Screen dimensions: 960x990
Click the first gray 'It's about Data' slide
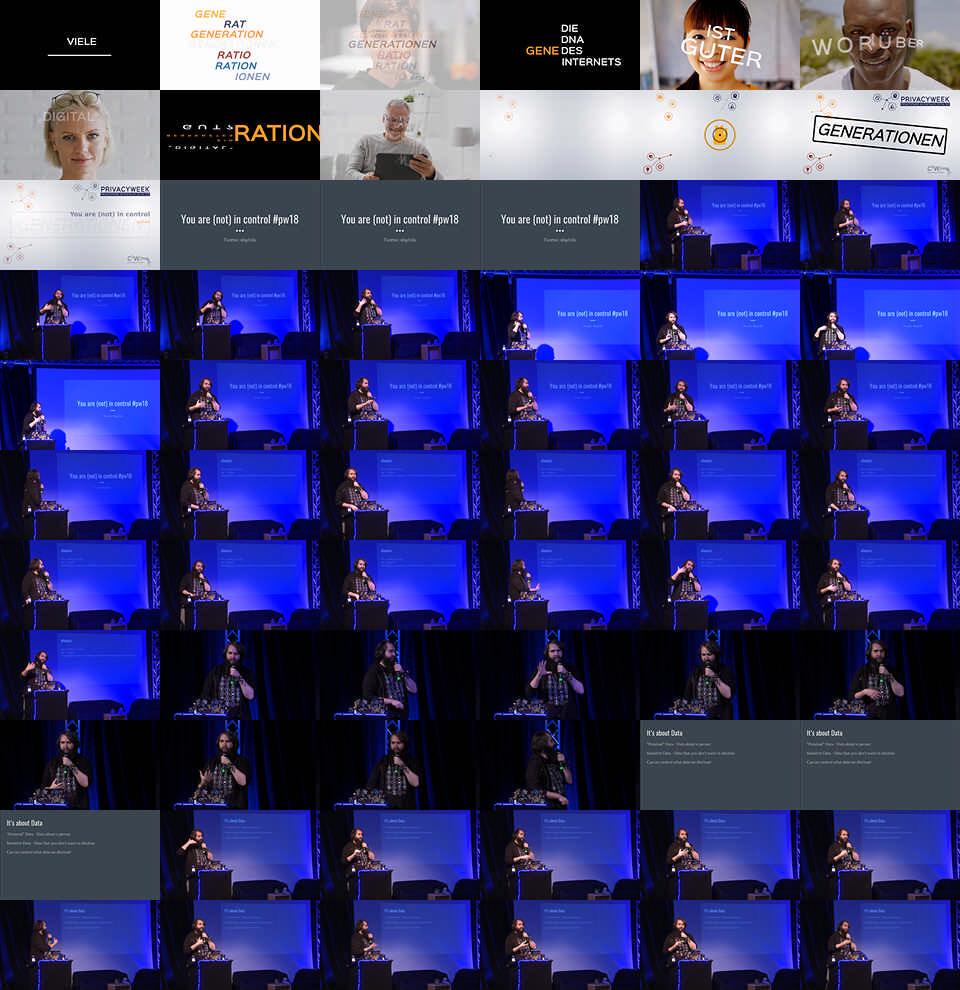(x=720, y=765)
